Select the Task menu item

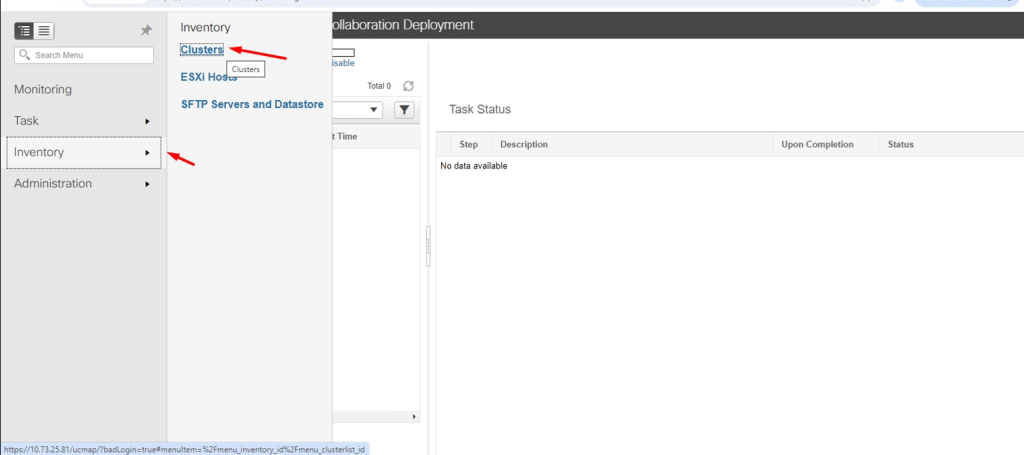click(x=27, y=121)
